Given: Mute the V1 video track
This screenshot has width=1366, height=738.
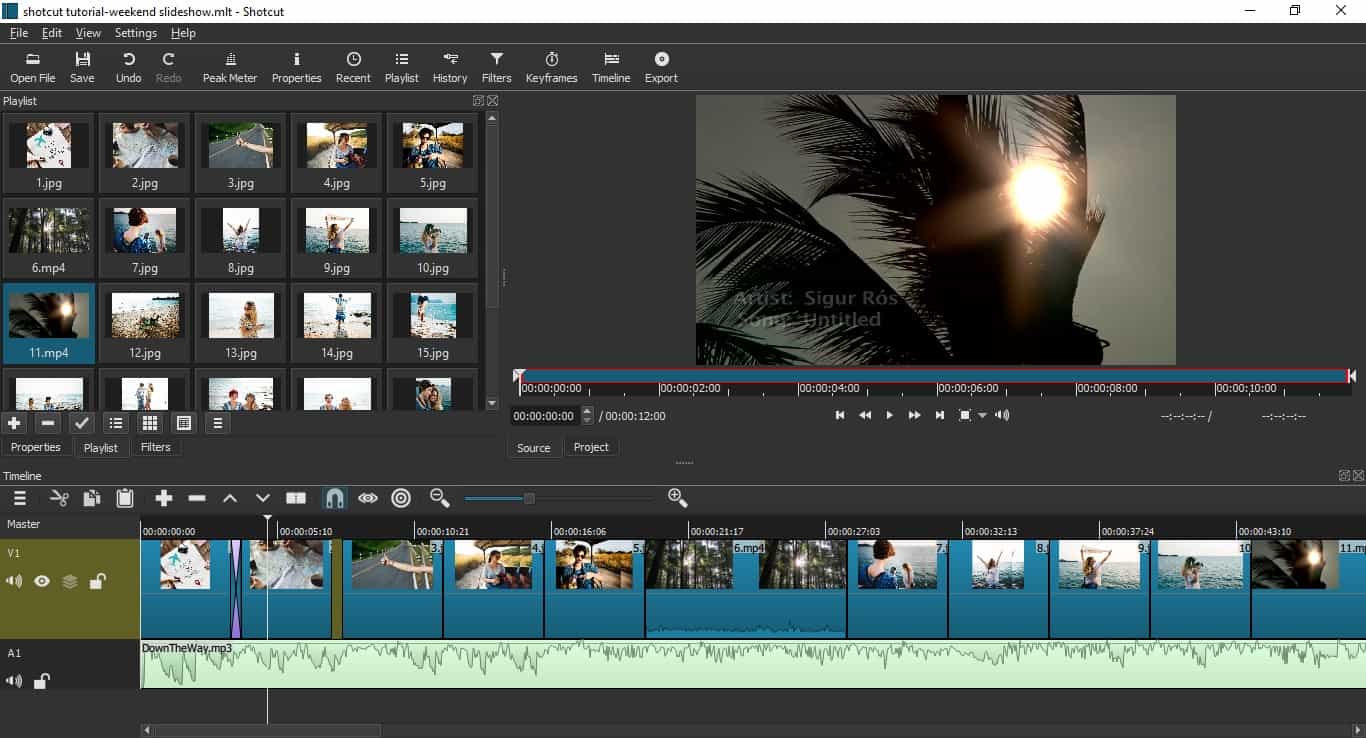Looking at the screenshot, I should coord(14,581).
